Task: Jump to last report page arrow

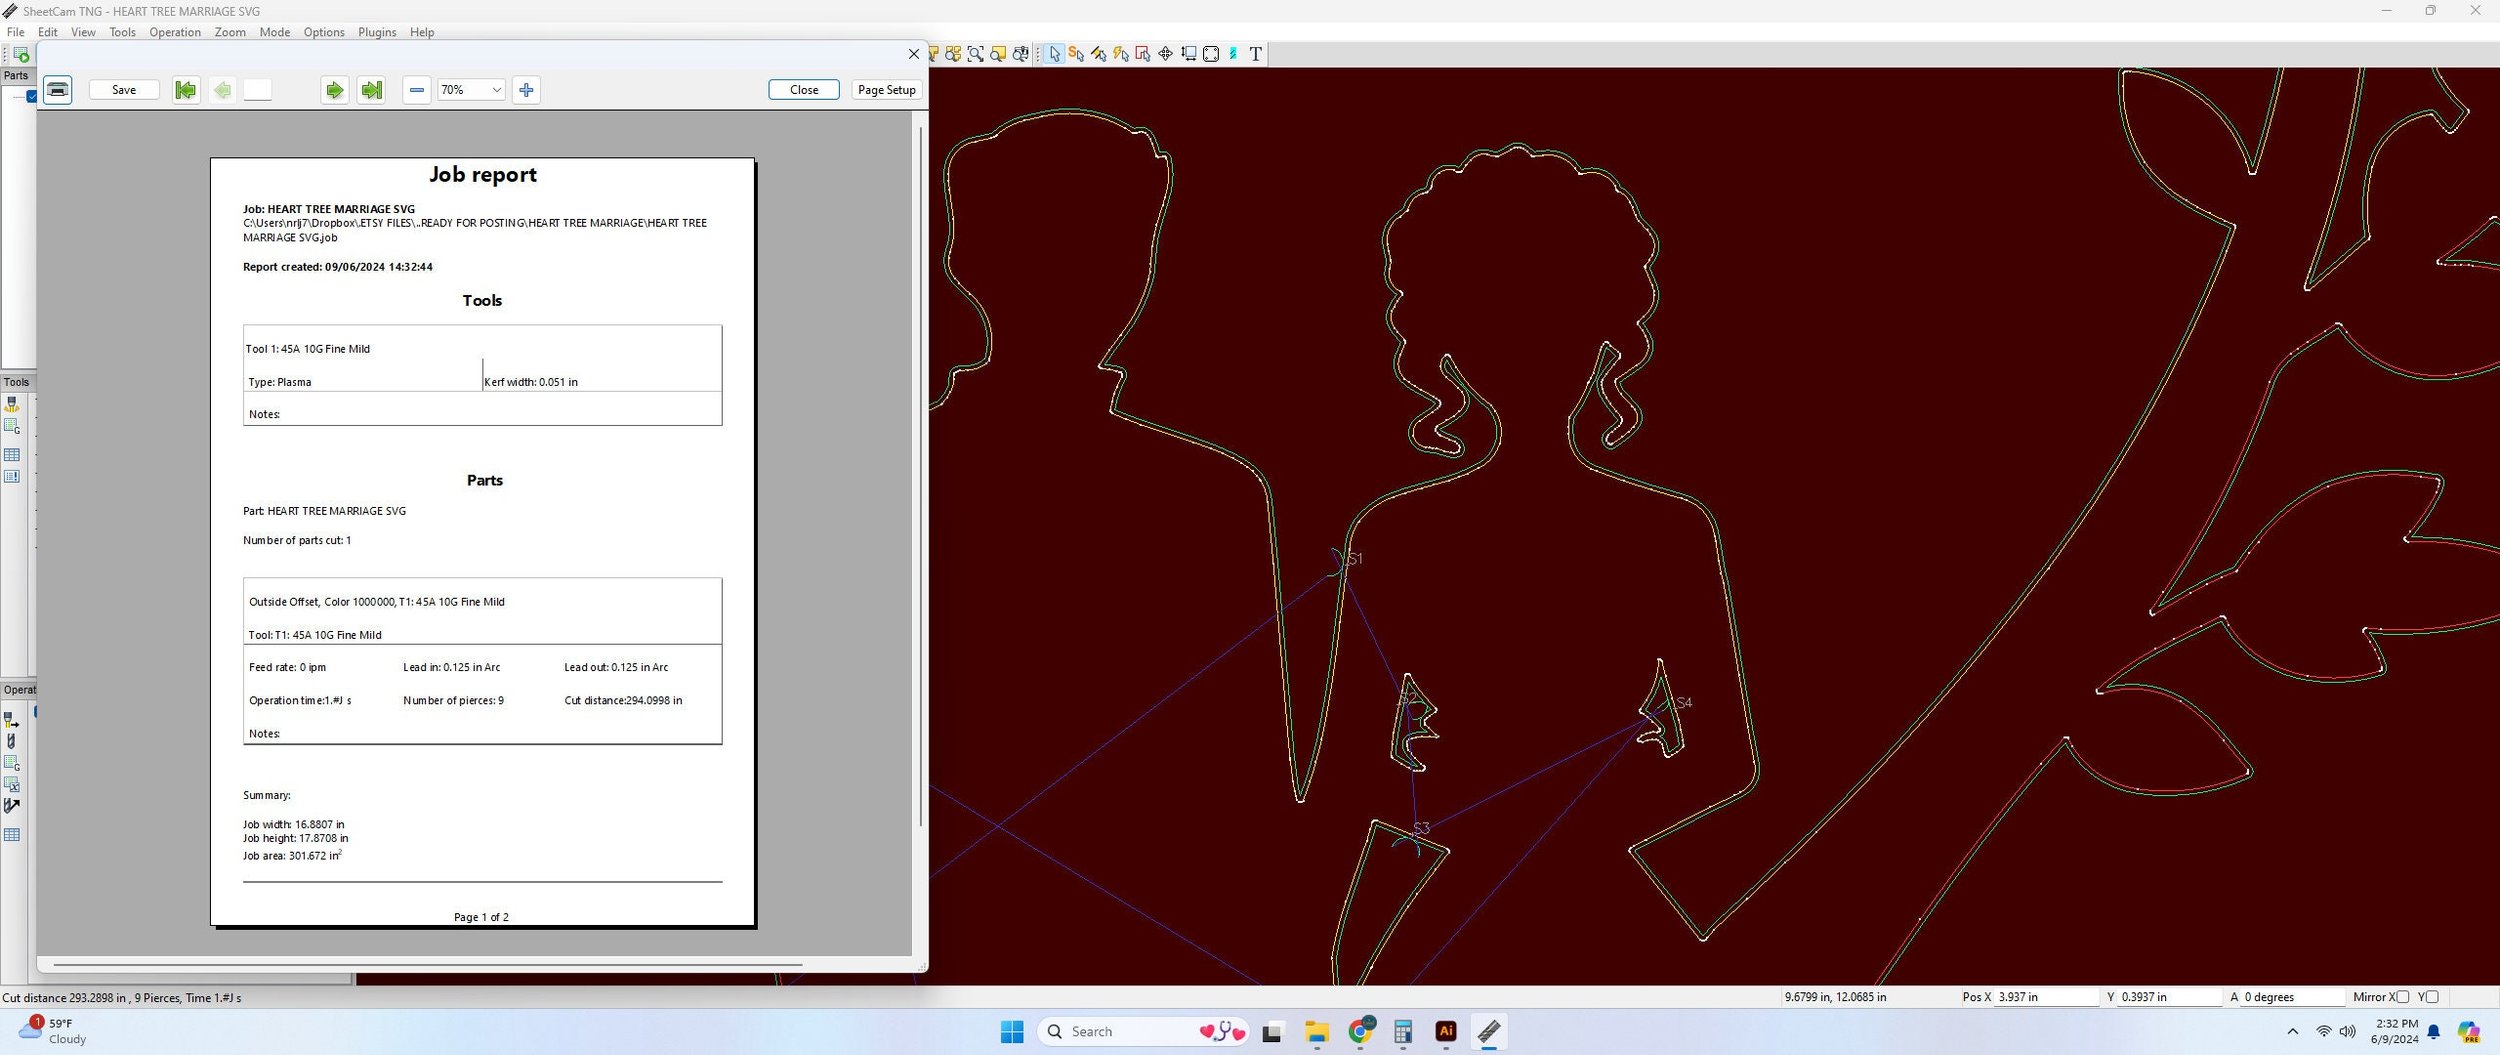Action: (371, 90)
